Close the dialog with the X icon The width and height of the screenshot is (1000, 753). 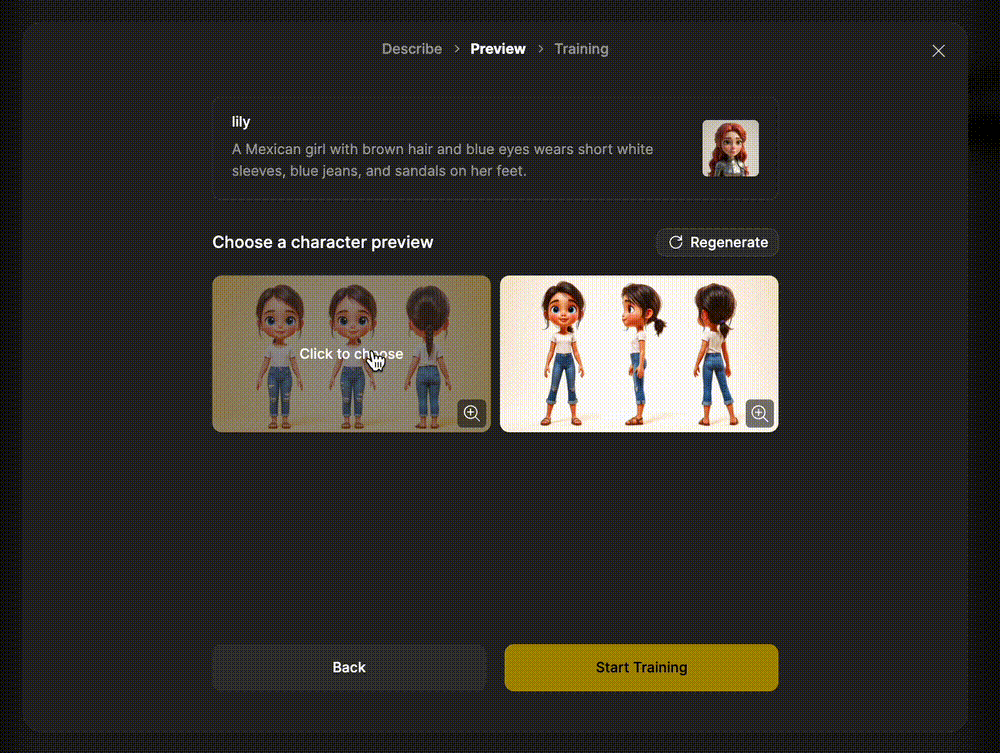[938, 51]
